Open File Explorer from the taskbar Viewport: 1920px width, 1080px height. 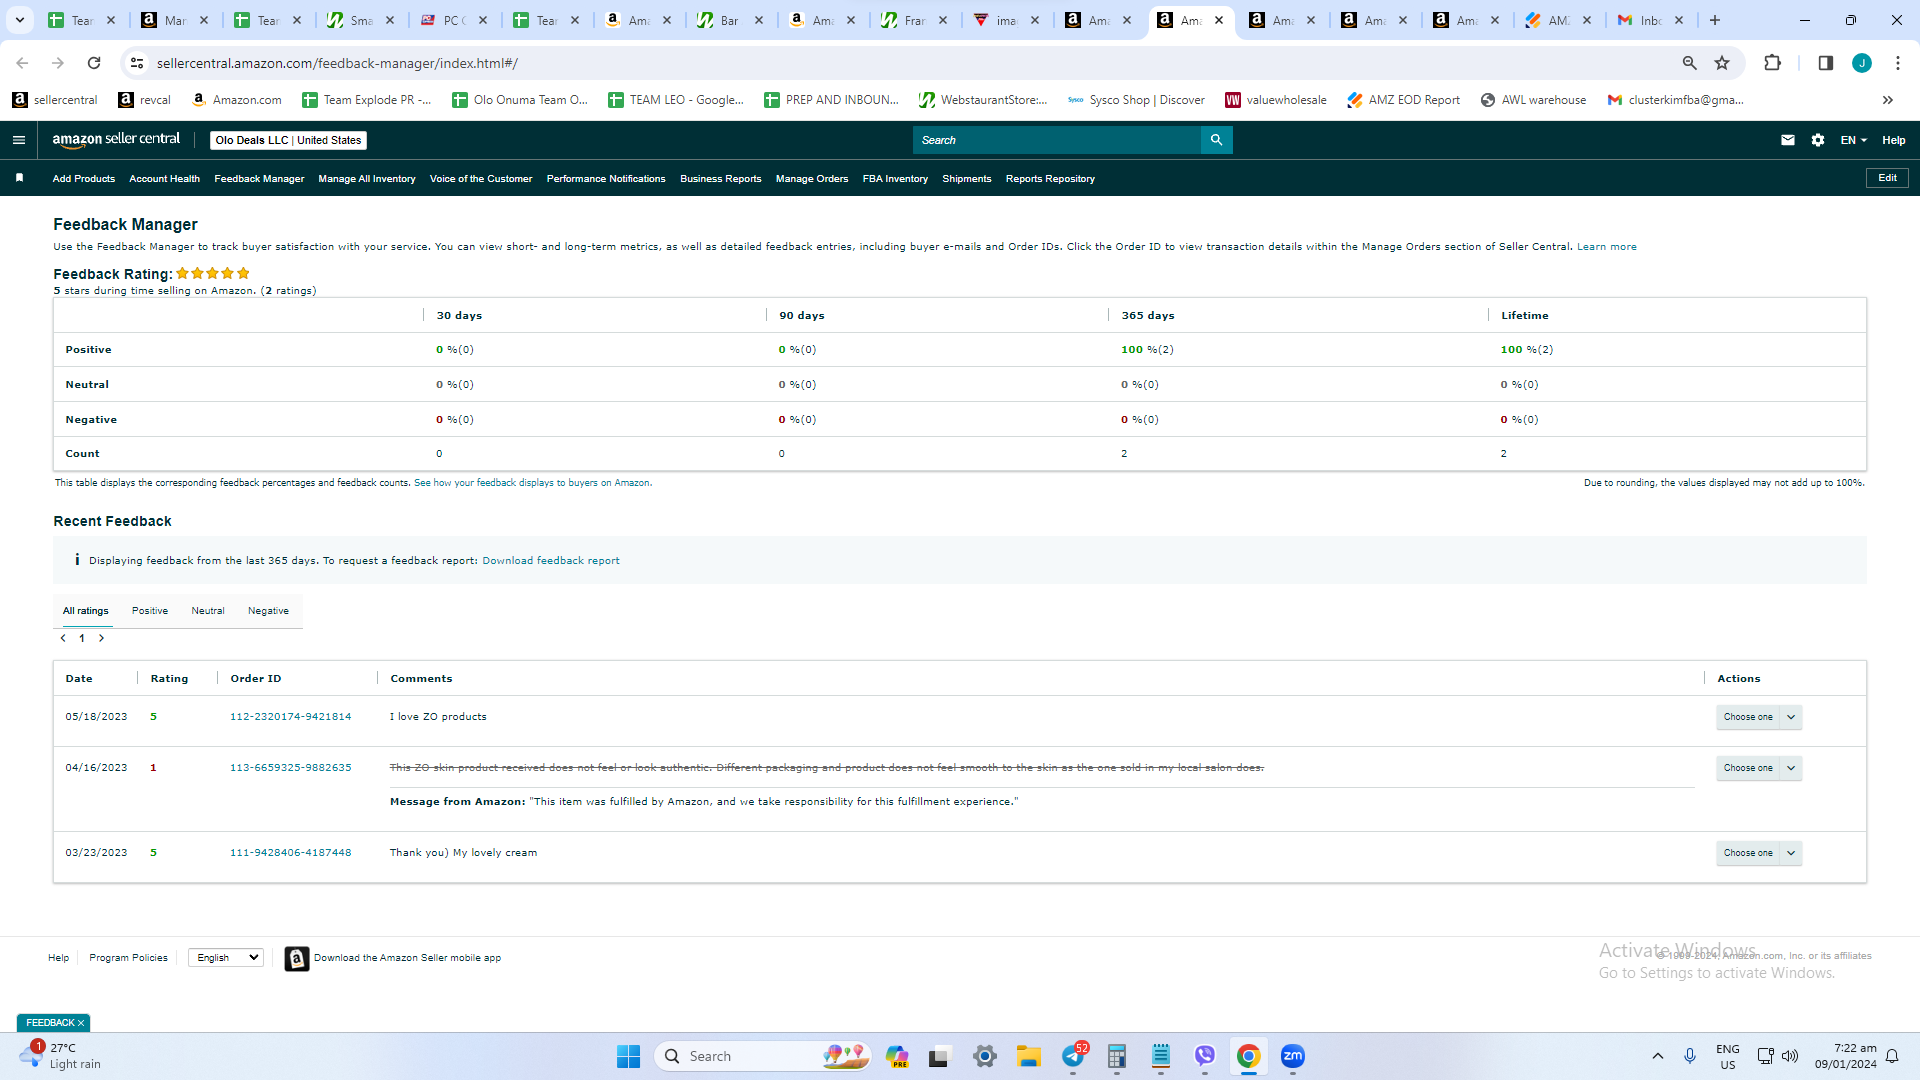click(1029, 1056)
